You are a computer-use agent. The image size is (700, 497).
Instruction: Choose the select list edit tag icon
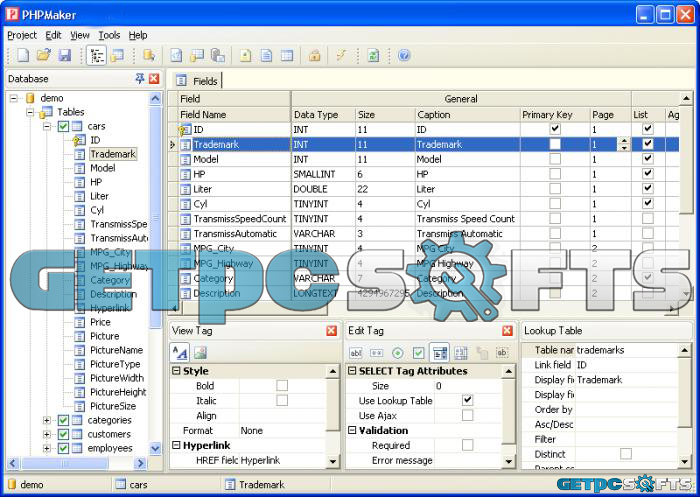[439, 353]
